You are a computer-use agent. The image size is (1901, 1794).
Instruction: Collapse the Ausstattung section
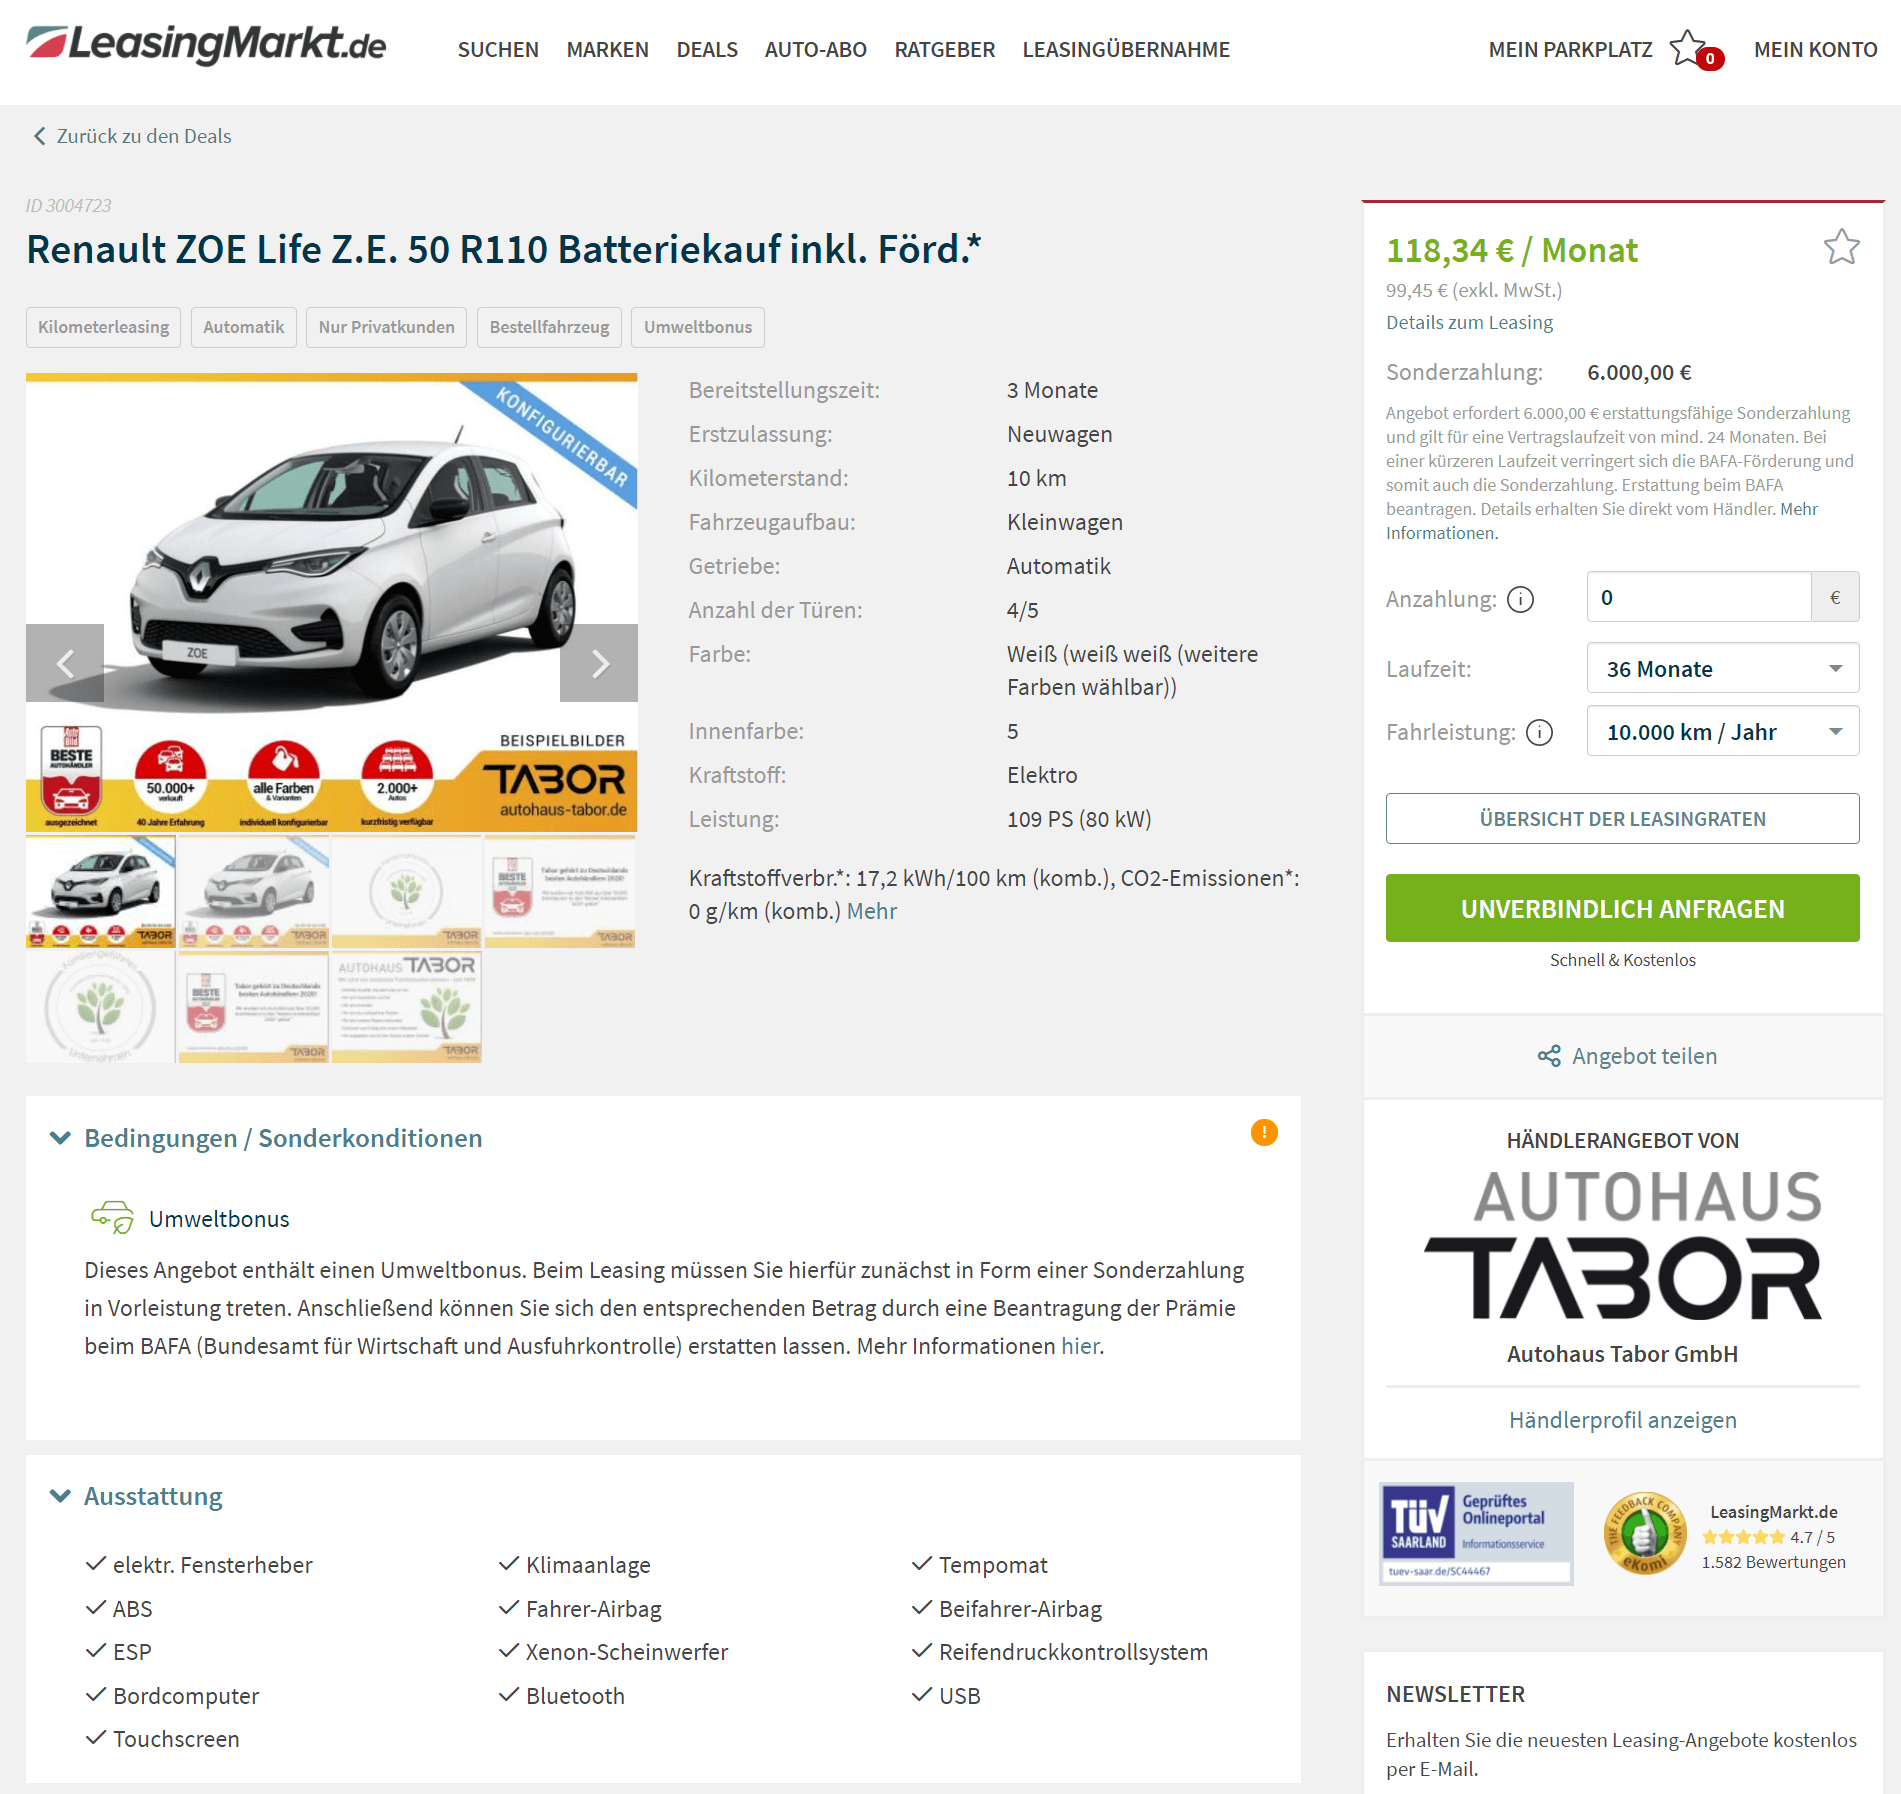[x=137, y=1496]
